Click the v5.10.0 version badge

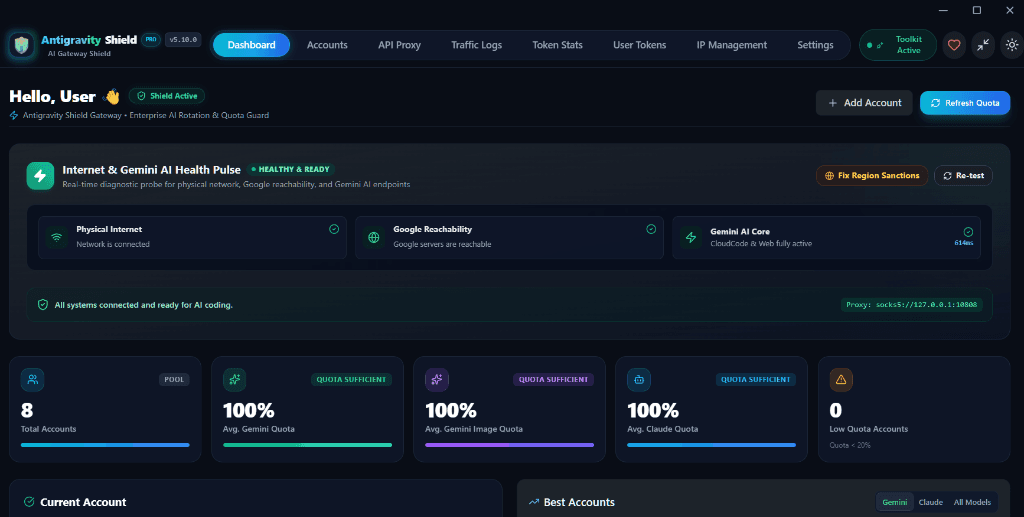183,40
